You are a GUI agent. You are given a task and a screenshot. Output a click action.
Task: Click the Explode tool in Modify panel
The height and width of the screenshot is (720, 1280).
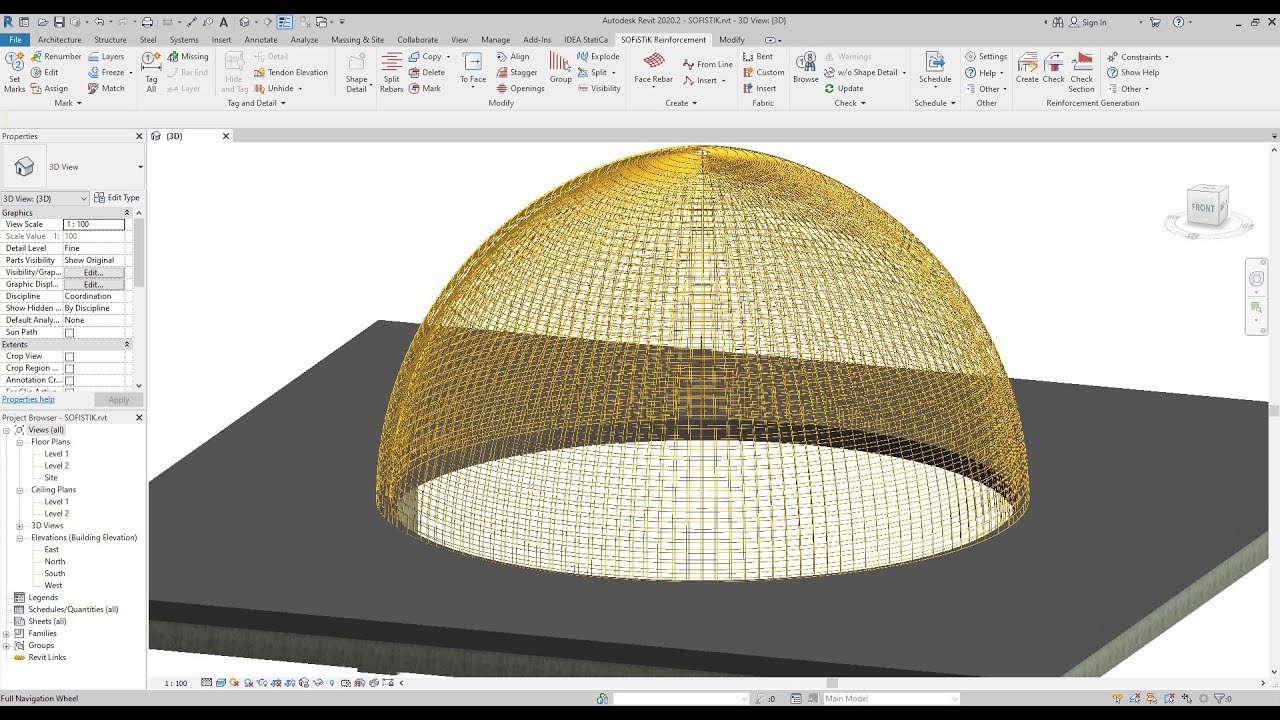point(598,56)
